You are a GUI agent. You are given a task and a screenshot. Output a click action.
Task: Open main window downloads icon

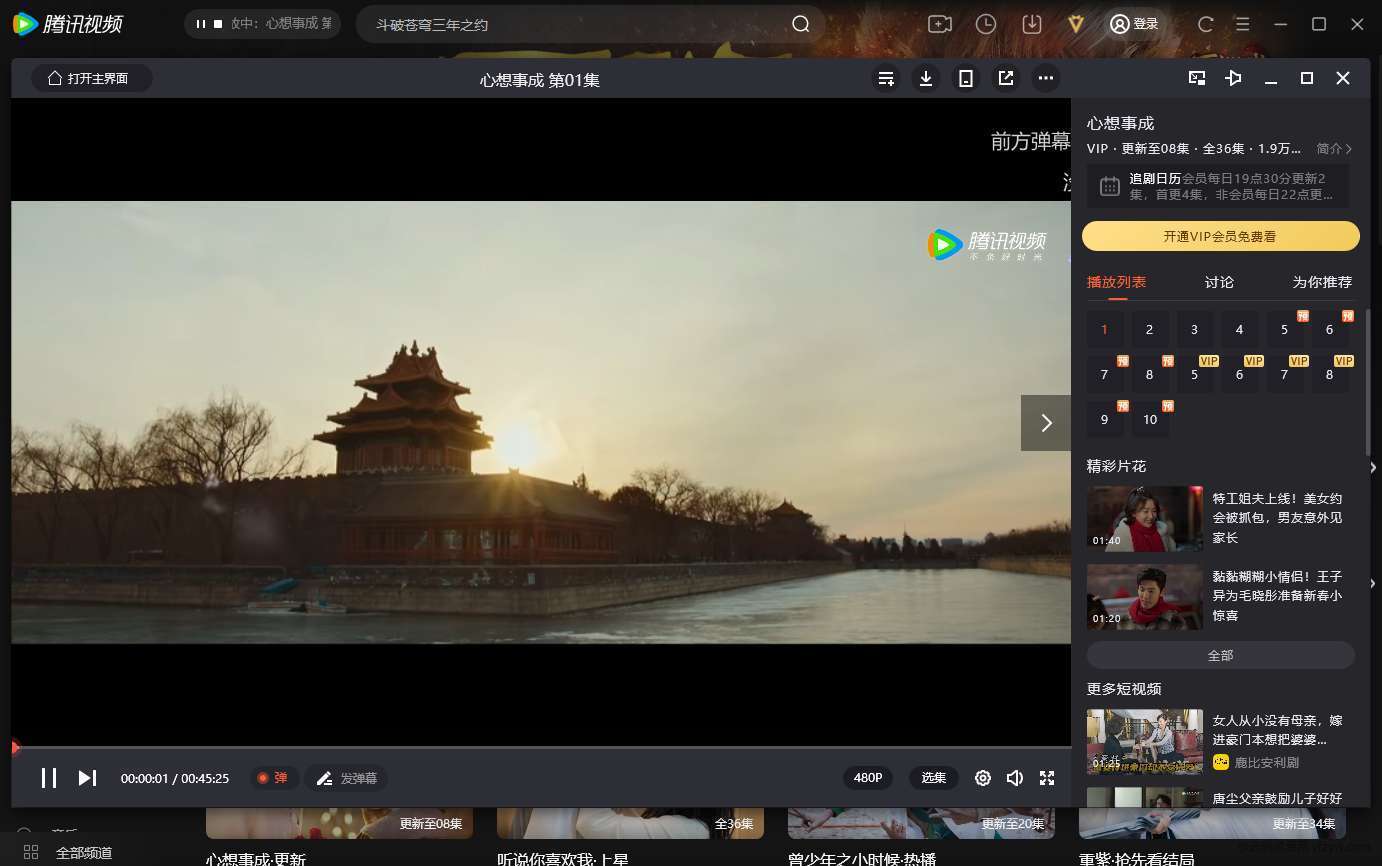1032,24
